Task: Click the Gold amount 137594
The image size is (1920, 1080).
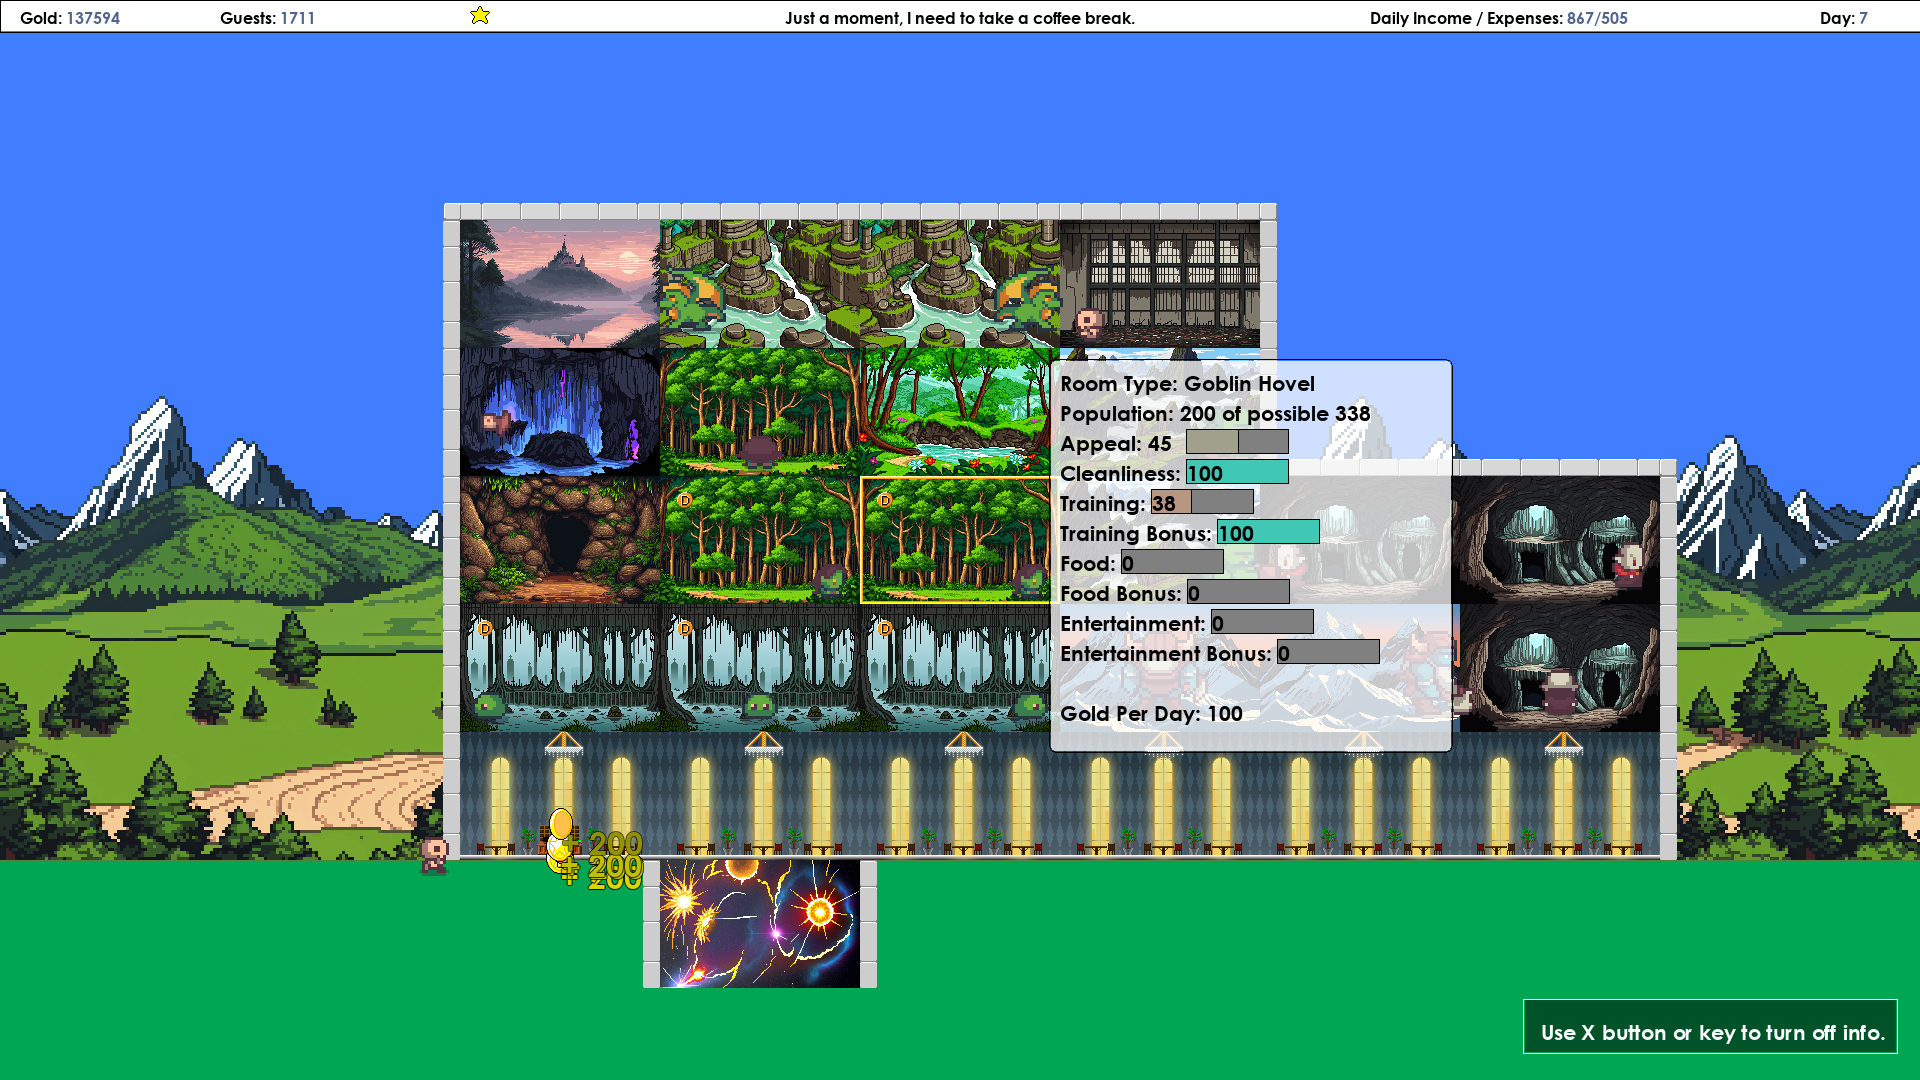Action: coord(92,18)
